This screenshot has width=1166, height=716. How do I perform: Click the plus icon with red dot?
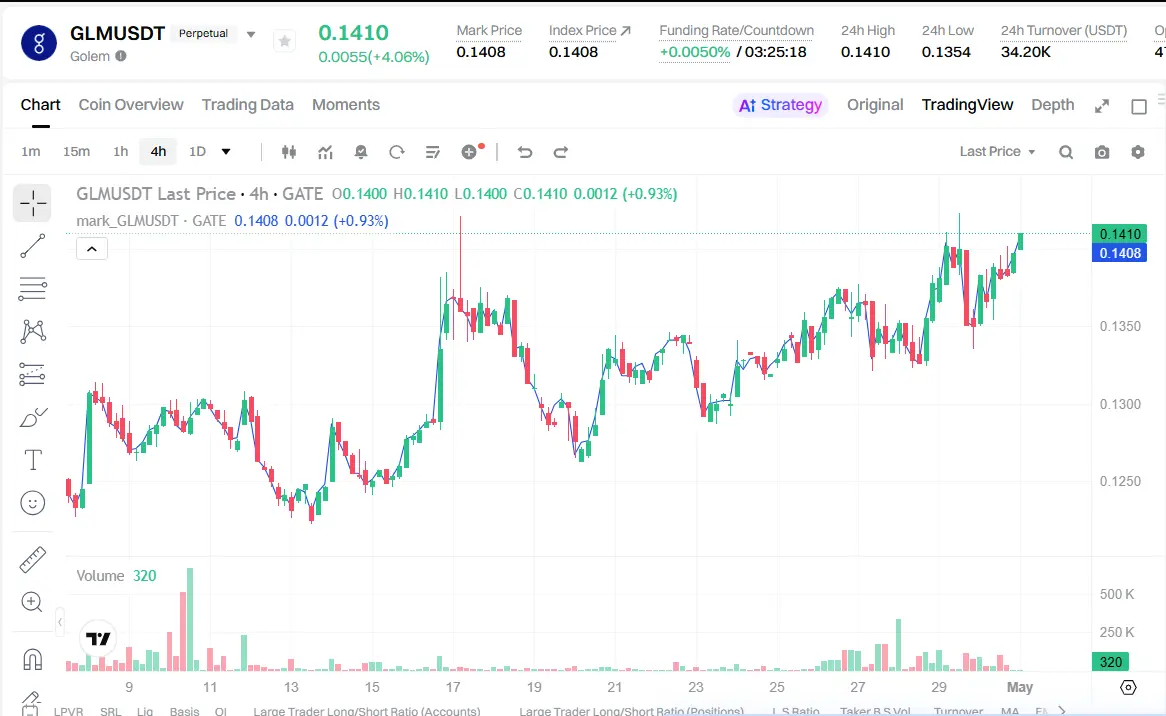coord(471,152)
